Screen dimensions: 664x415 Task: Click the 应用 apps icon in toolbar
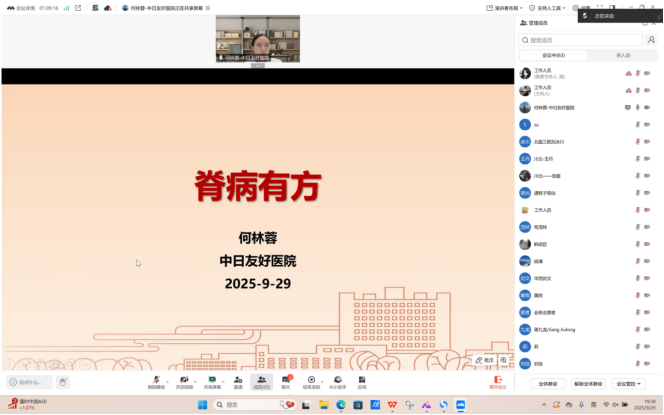[362, 379]
